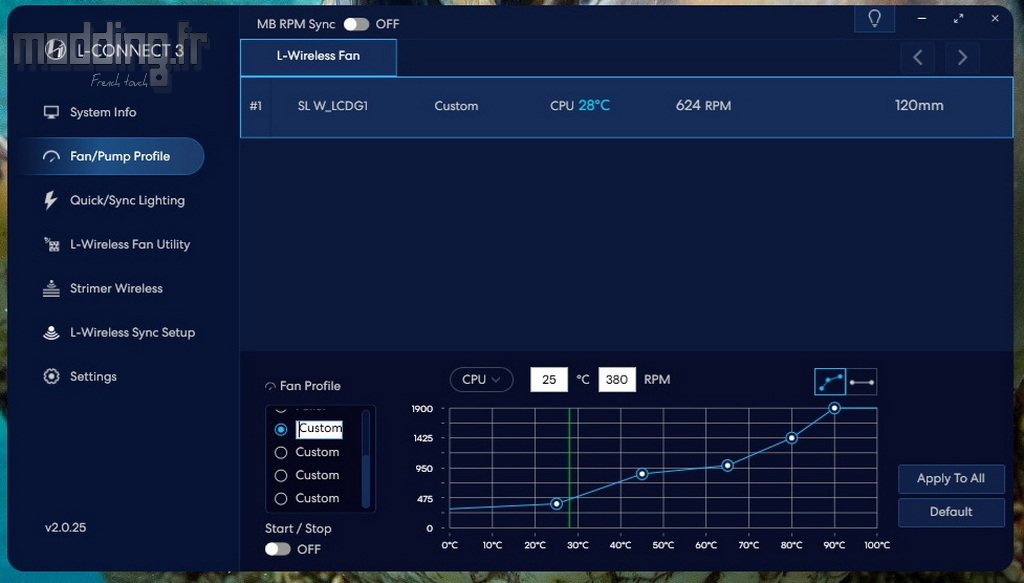The height and width of the screenshot is (583, 1024).
Task: Click the curve point at 80°C
Action: 792,437
